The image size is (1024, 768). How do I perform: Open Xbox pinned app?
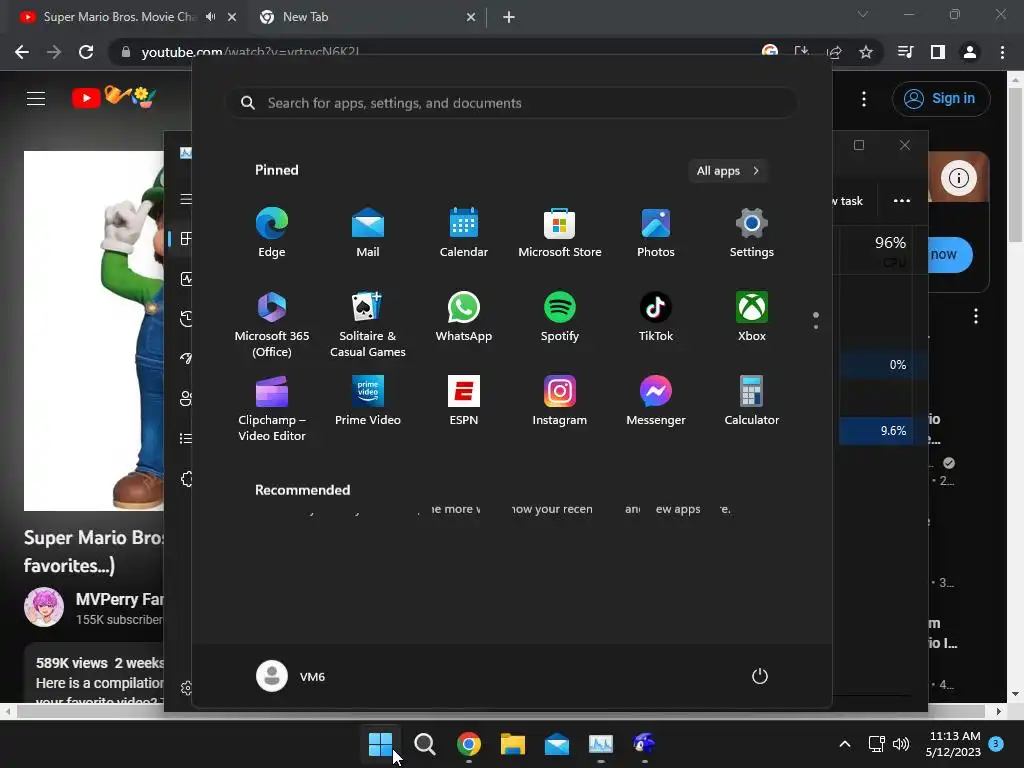(752, 317)
